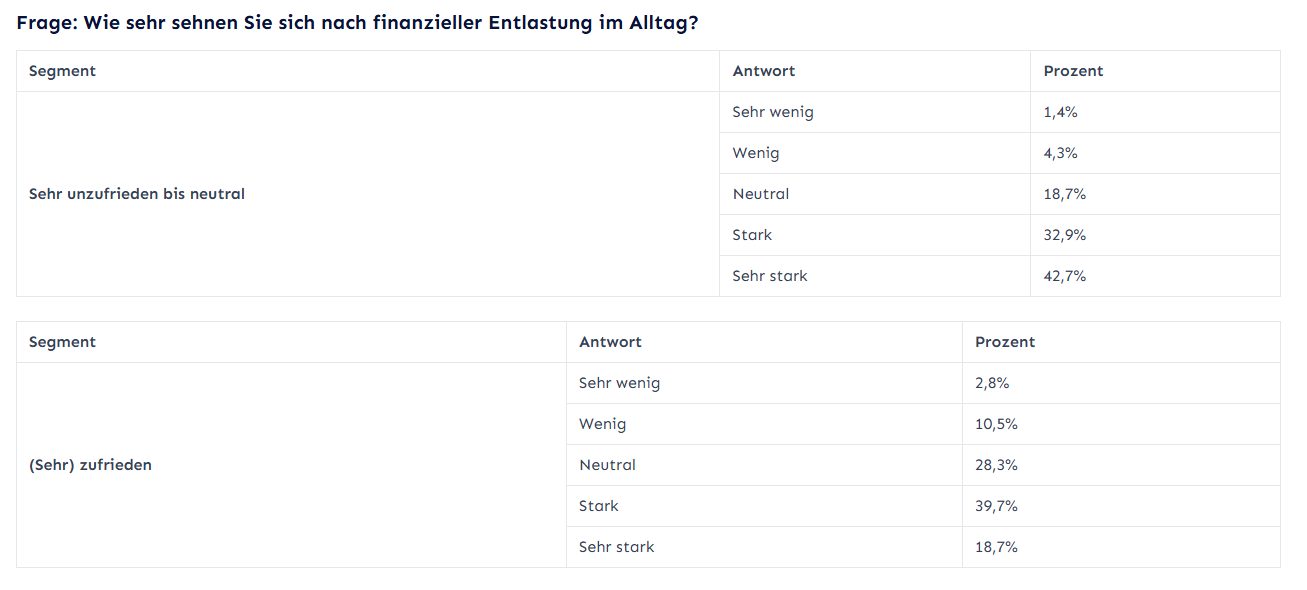Click the 2,8% percentage cell
Image resolution: width=1307 pixels, height=590 pixels.
click(x=992, y=383)
